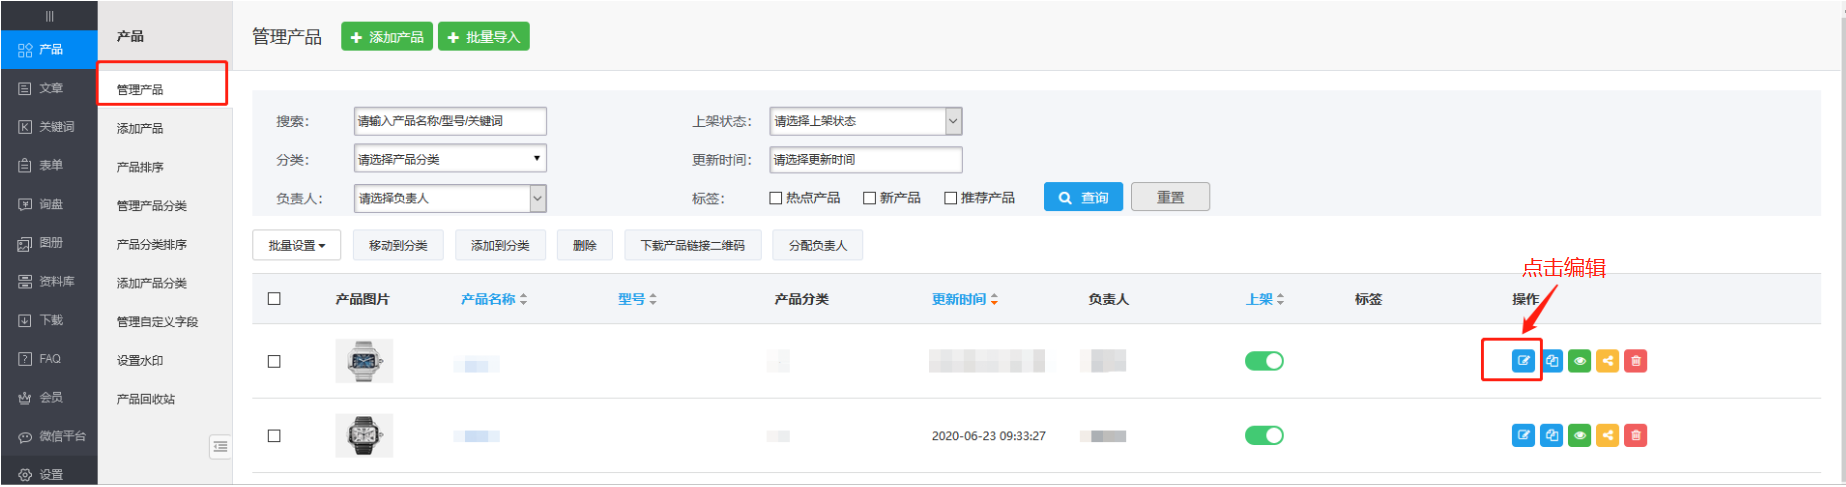The image size is (1846, 487).
Task: Share the product updated 2020-06-23 09:33:27
Action: coord(1608,435)
